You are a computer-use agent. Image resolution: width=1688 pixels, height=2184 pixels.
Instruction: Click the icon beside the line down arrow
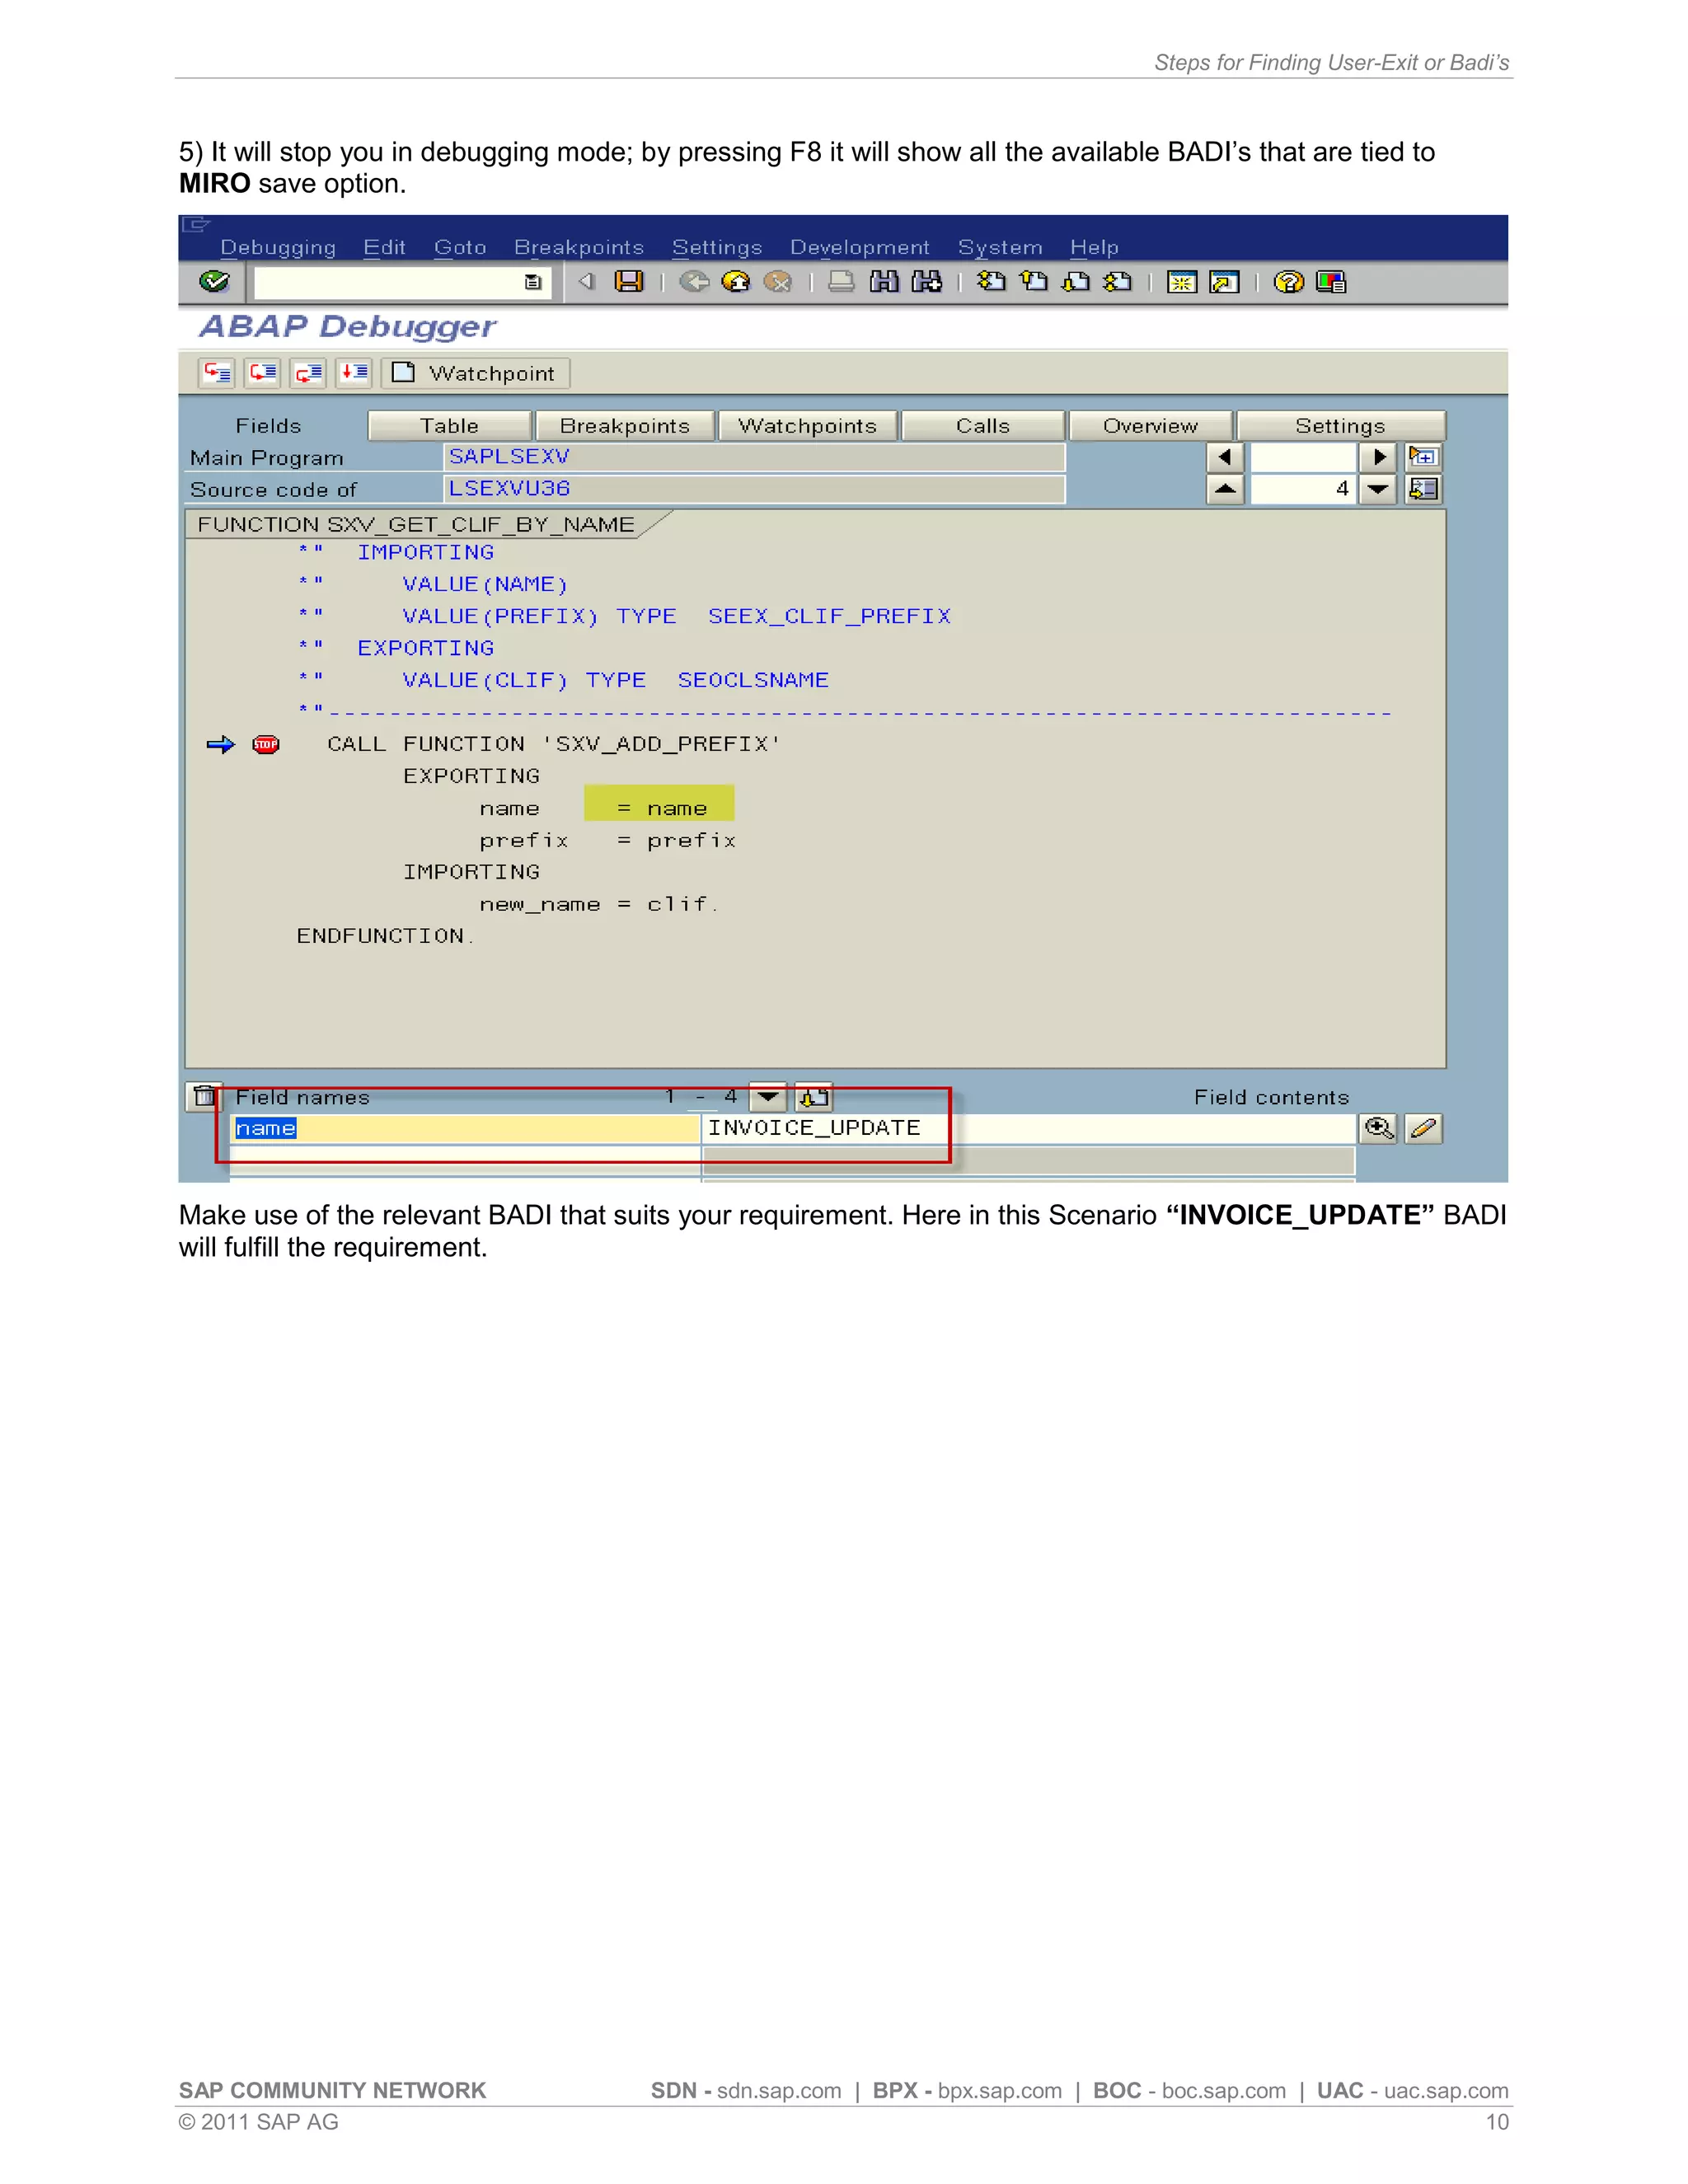pyautogui.click(x=1423, y=489)
